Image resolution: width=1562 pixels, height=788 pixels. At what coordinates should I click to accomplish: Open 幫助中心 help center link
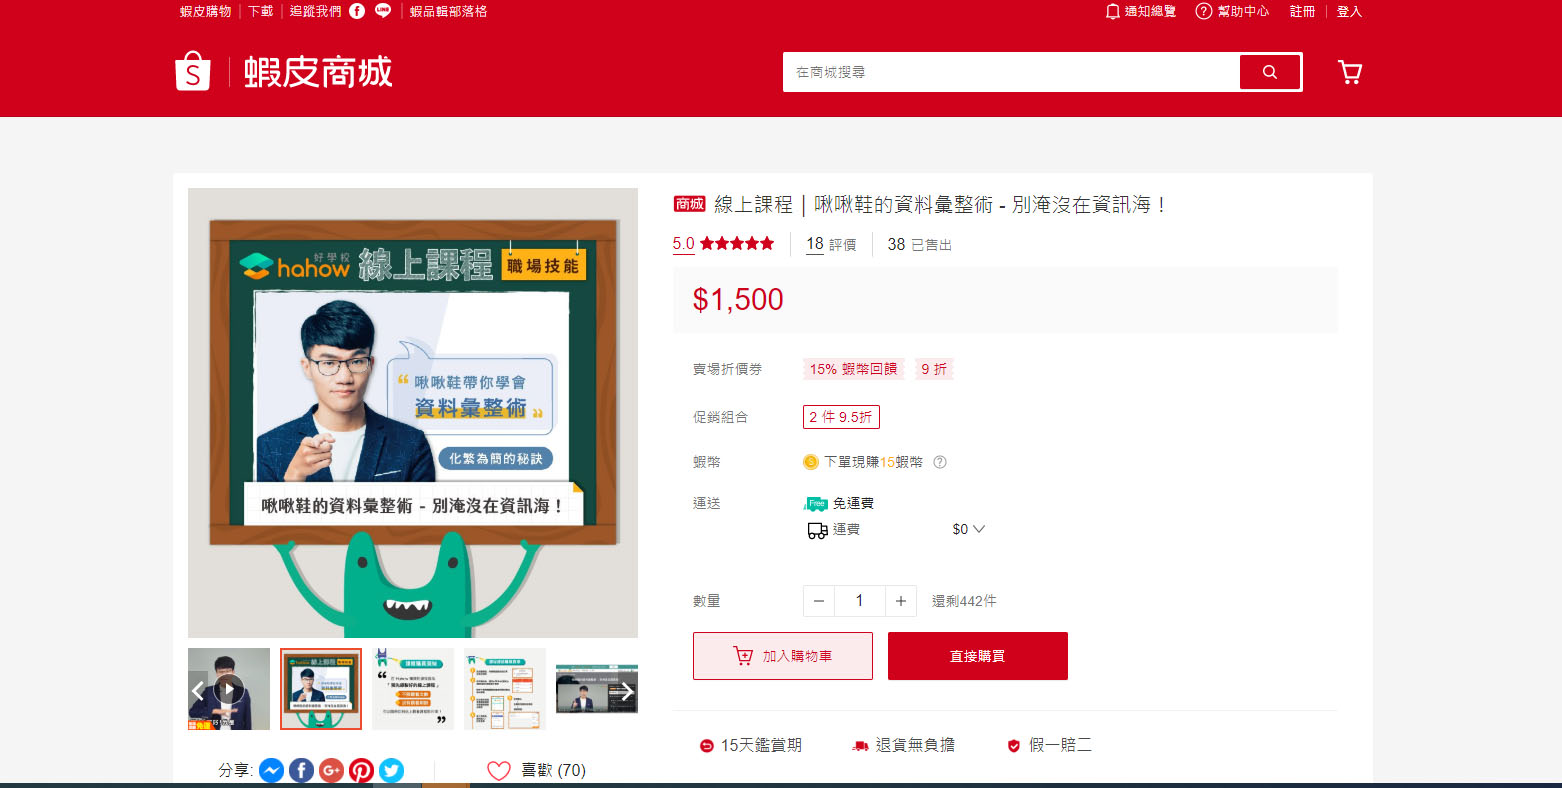[1233, 11]
